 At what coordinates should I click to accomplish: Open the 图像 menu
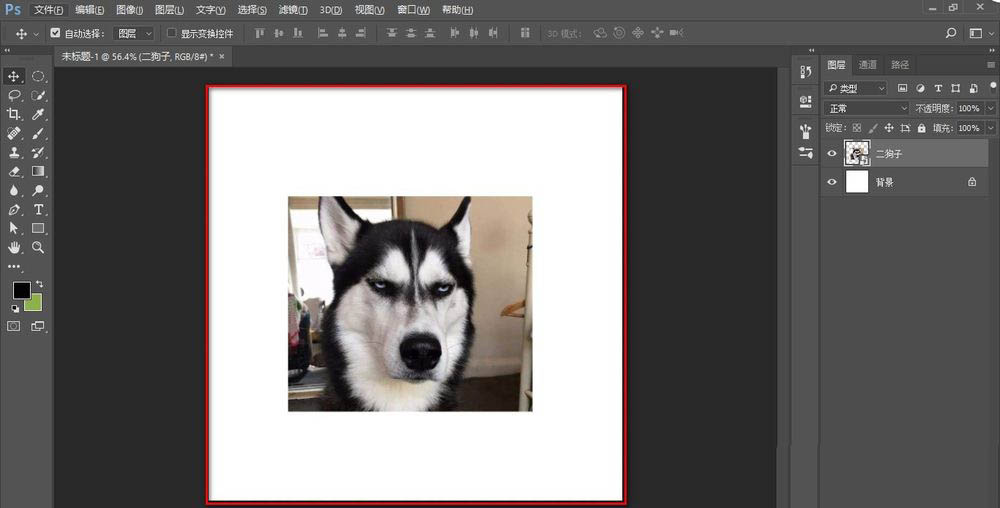point(129,10)
